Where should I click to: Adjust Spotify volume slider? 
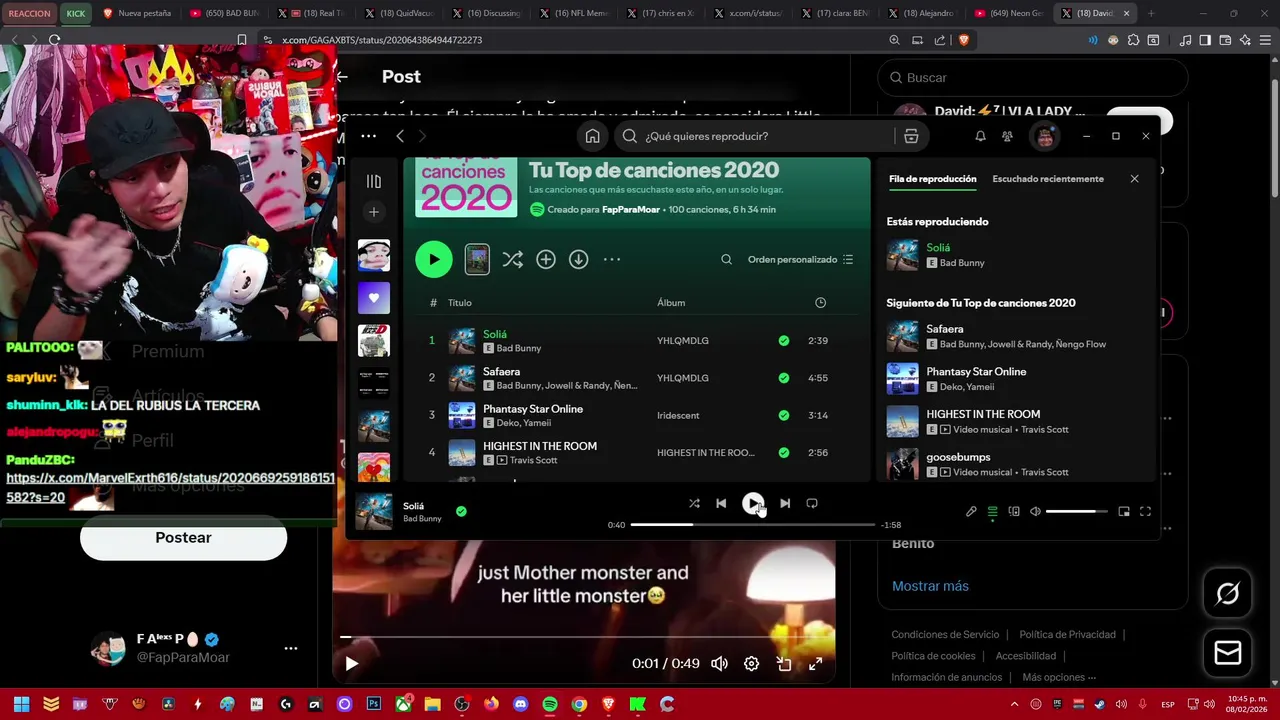click(x=1076, y=511)
